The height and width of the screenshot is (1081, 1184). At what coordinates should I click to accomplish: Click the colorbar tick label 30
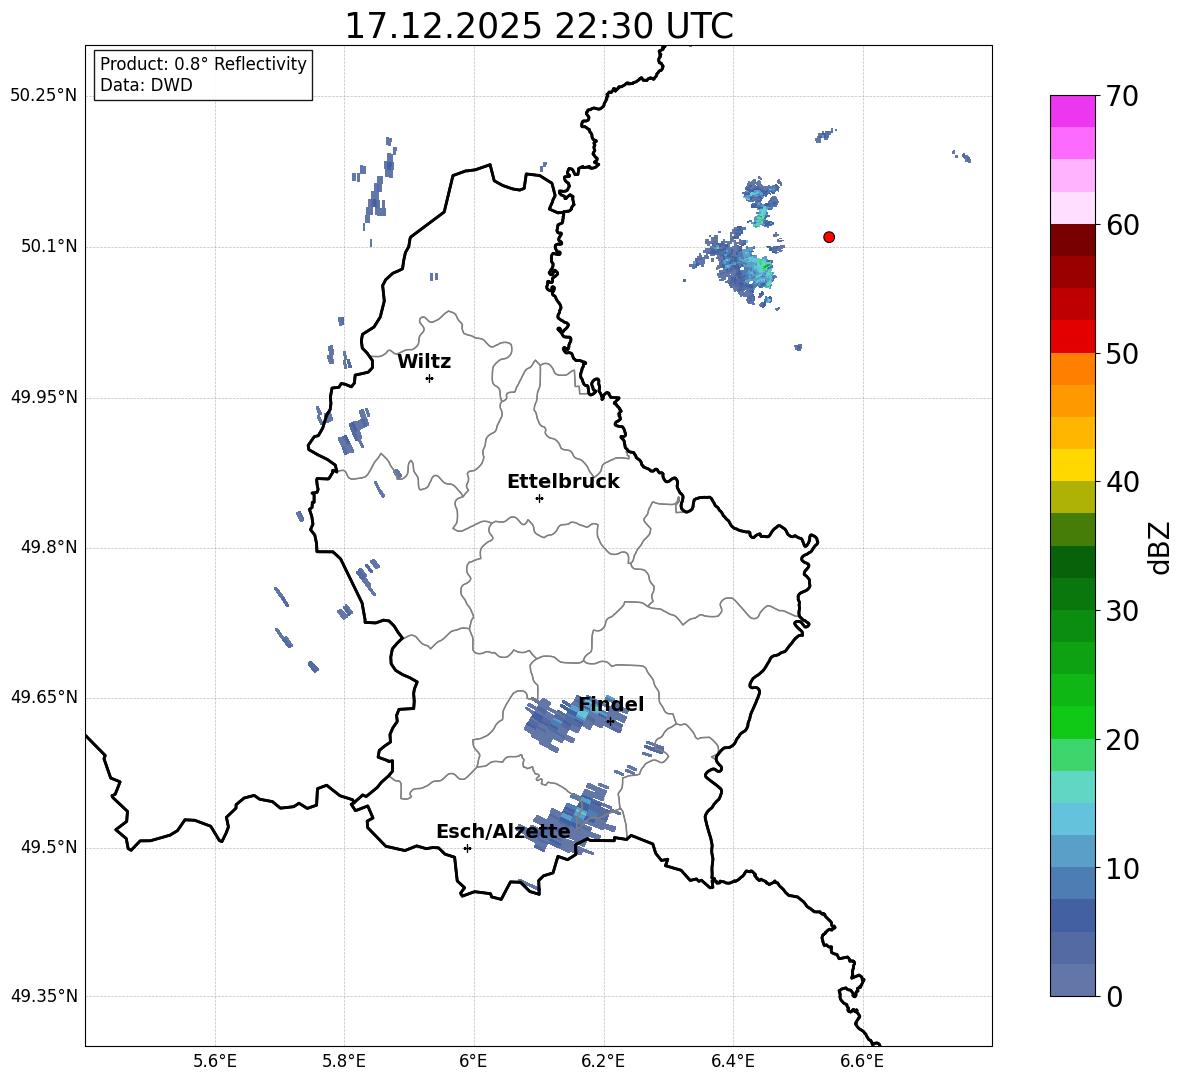(x=1122, y=611)
